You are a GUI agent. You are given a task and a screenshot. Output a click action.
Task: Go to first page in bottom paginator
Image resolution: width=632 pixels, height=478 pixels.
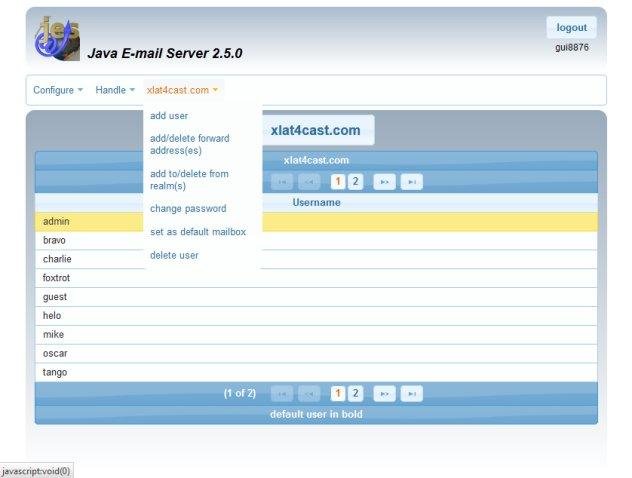(x=282, y=394)
